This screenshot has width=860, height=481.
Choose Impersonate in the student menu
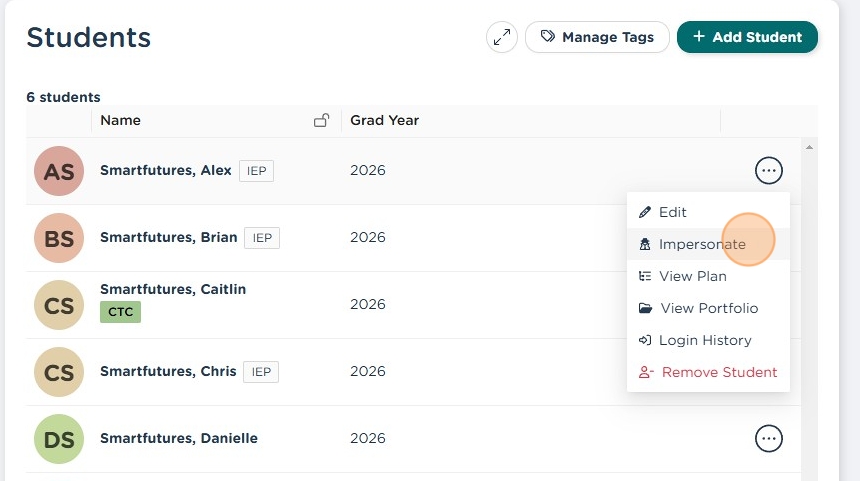(x=701, y=244)
